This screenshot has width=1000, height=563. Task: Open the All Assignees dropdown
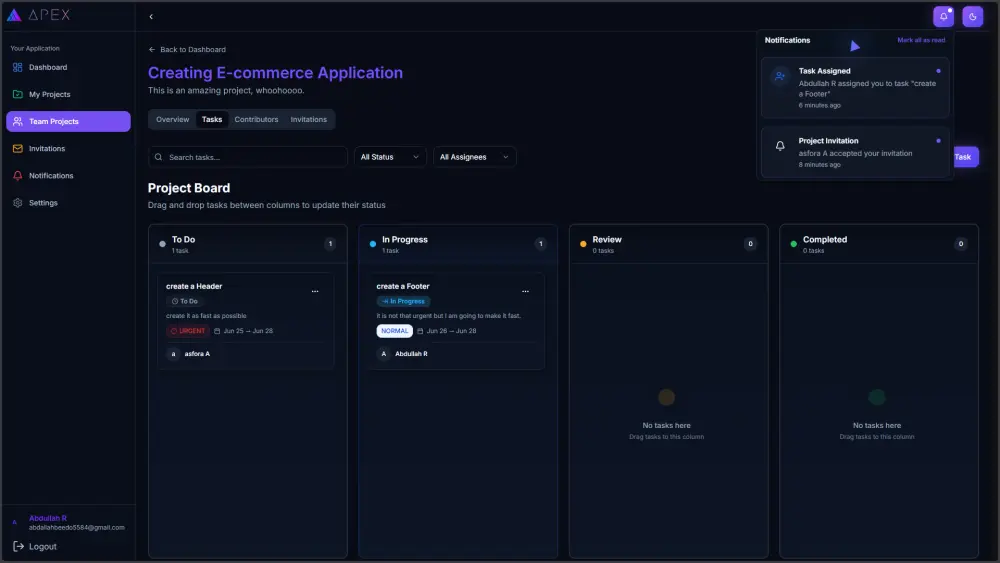pos(474,157)
